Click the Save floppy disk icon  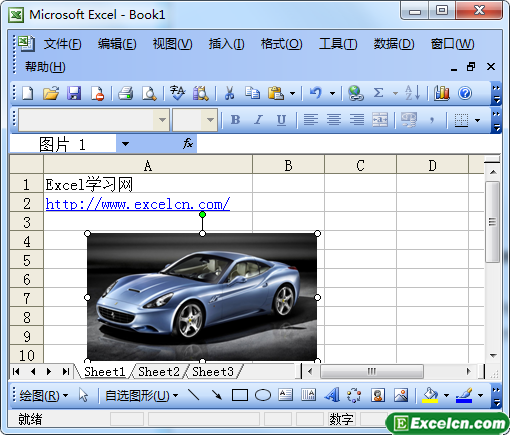click(74, 93)
